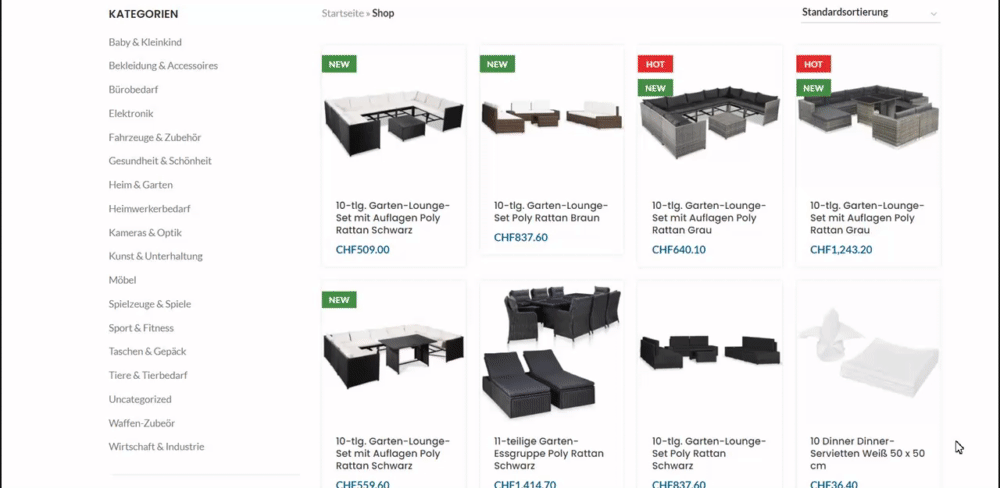Click the 11-teilige Garten-Essgruppe product image
This screenshot has height=488, width=1000.
[552, 352]
